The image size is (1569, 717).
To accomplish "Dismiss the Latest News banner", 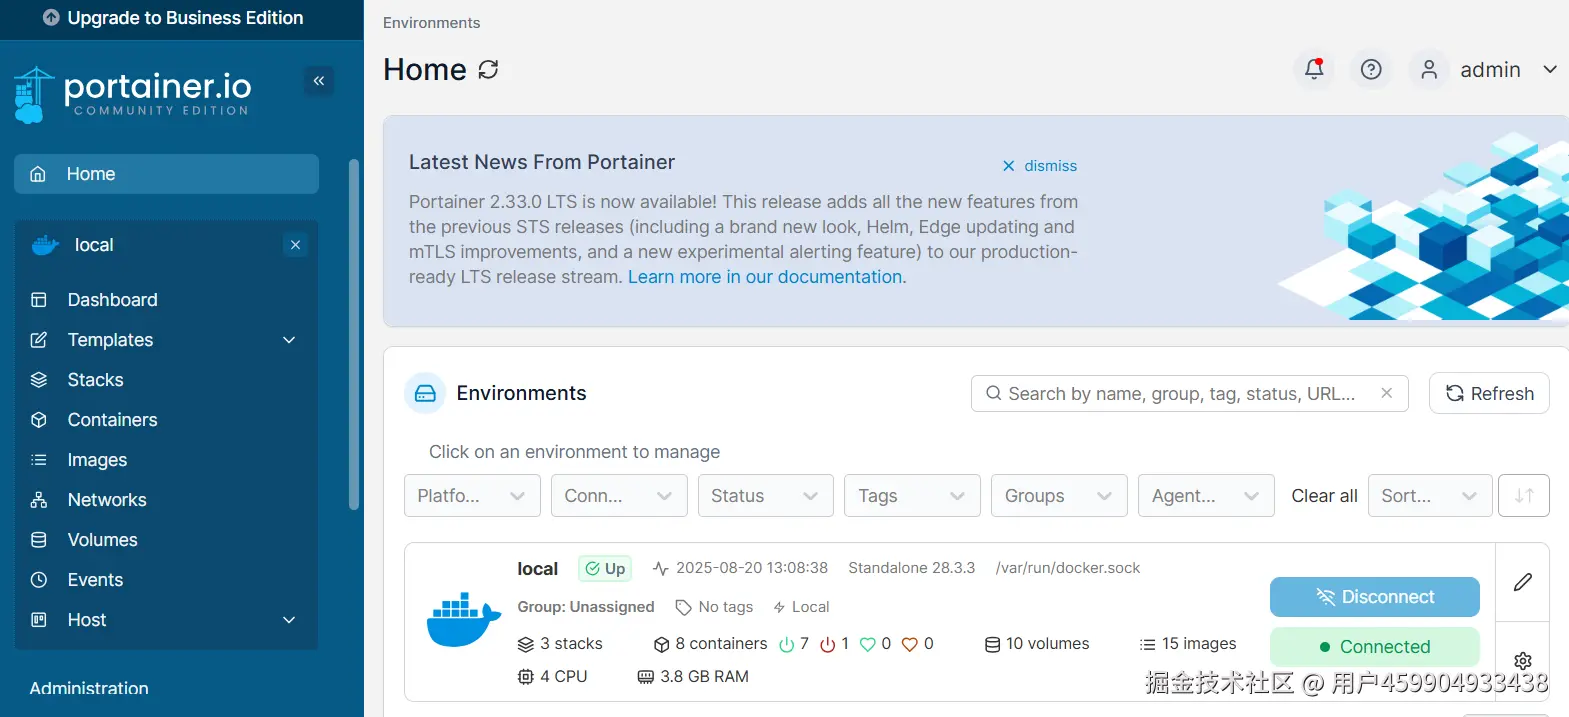I will (1040, 166).
